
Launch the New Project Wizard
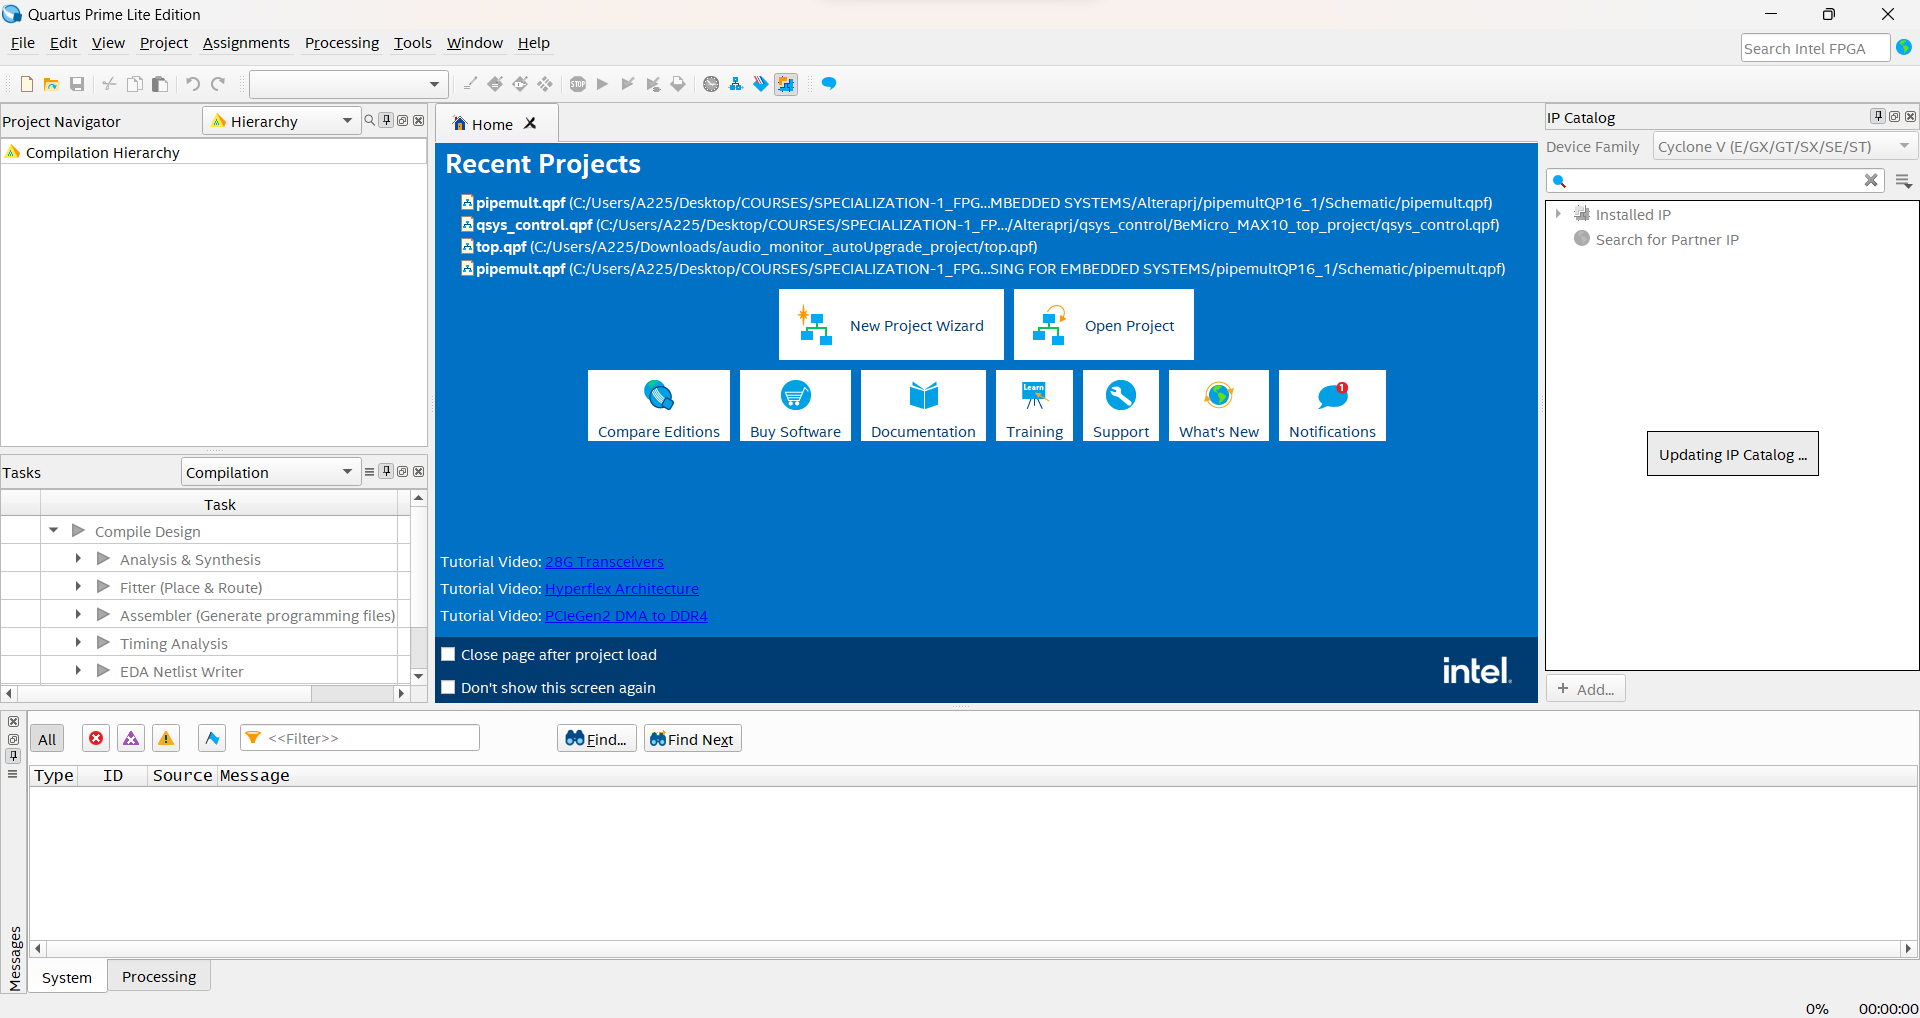point(890,324)
